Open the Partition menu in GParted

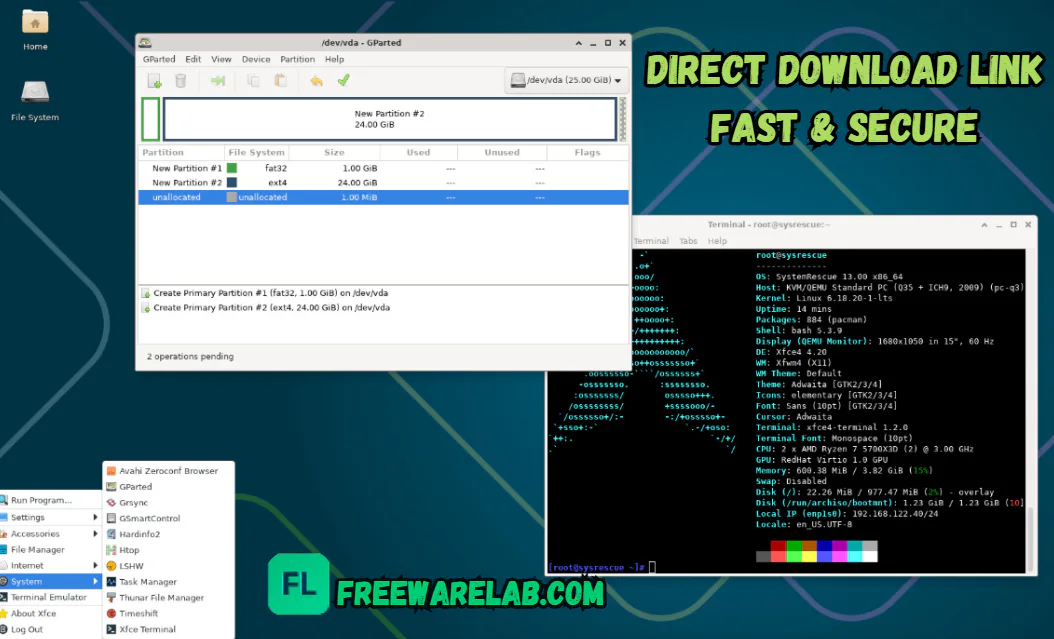click(x=297, y=59)
